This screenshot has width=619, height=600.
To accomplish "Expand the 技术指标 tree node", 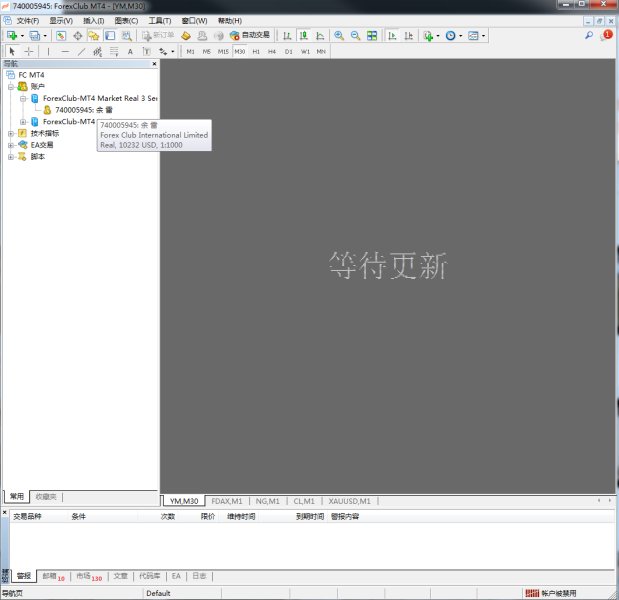I will click(x=11, y=133).
